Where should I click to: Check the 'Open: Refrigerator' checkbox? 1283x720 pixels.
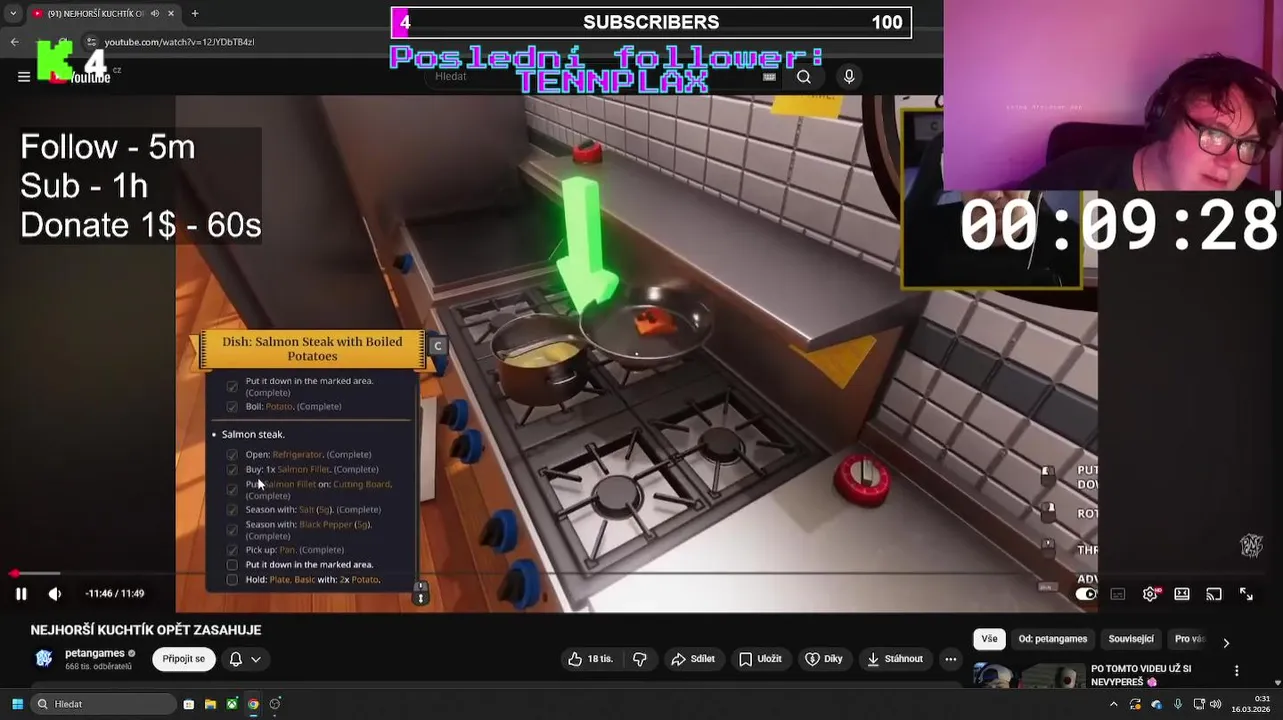232,455
